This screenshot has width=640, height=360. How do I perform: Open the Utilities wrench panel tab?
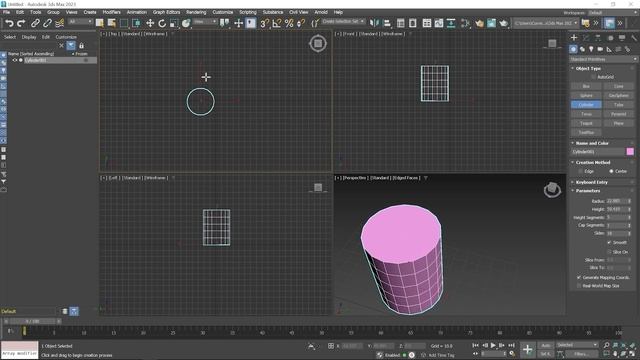coord(634,38)
